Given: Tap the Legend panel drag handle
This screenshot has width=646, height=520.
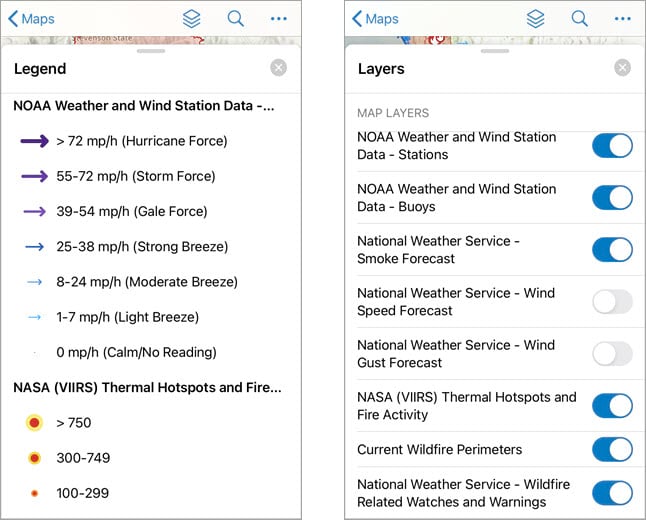Looking at the screenshot, I should [x=151, y=50].
